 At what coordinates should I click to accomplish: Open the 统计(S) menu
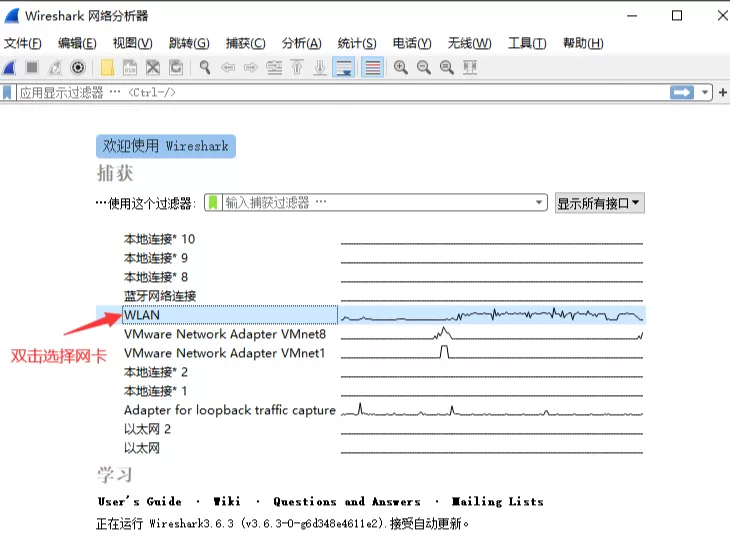pyautogui.click(x=357, y=43)
